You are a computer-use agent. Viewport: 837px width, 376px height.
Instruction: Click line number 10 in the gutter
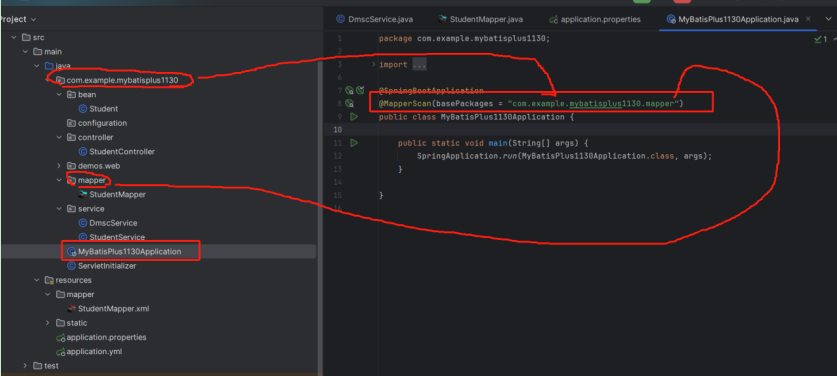tap(337, 130)
